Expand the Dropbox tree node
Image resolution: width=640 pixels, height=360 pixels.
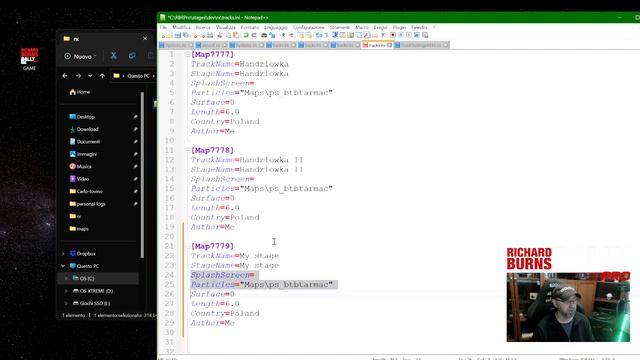[x=63, y=253]
